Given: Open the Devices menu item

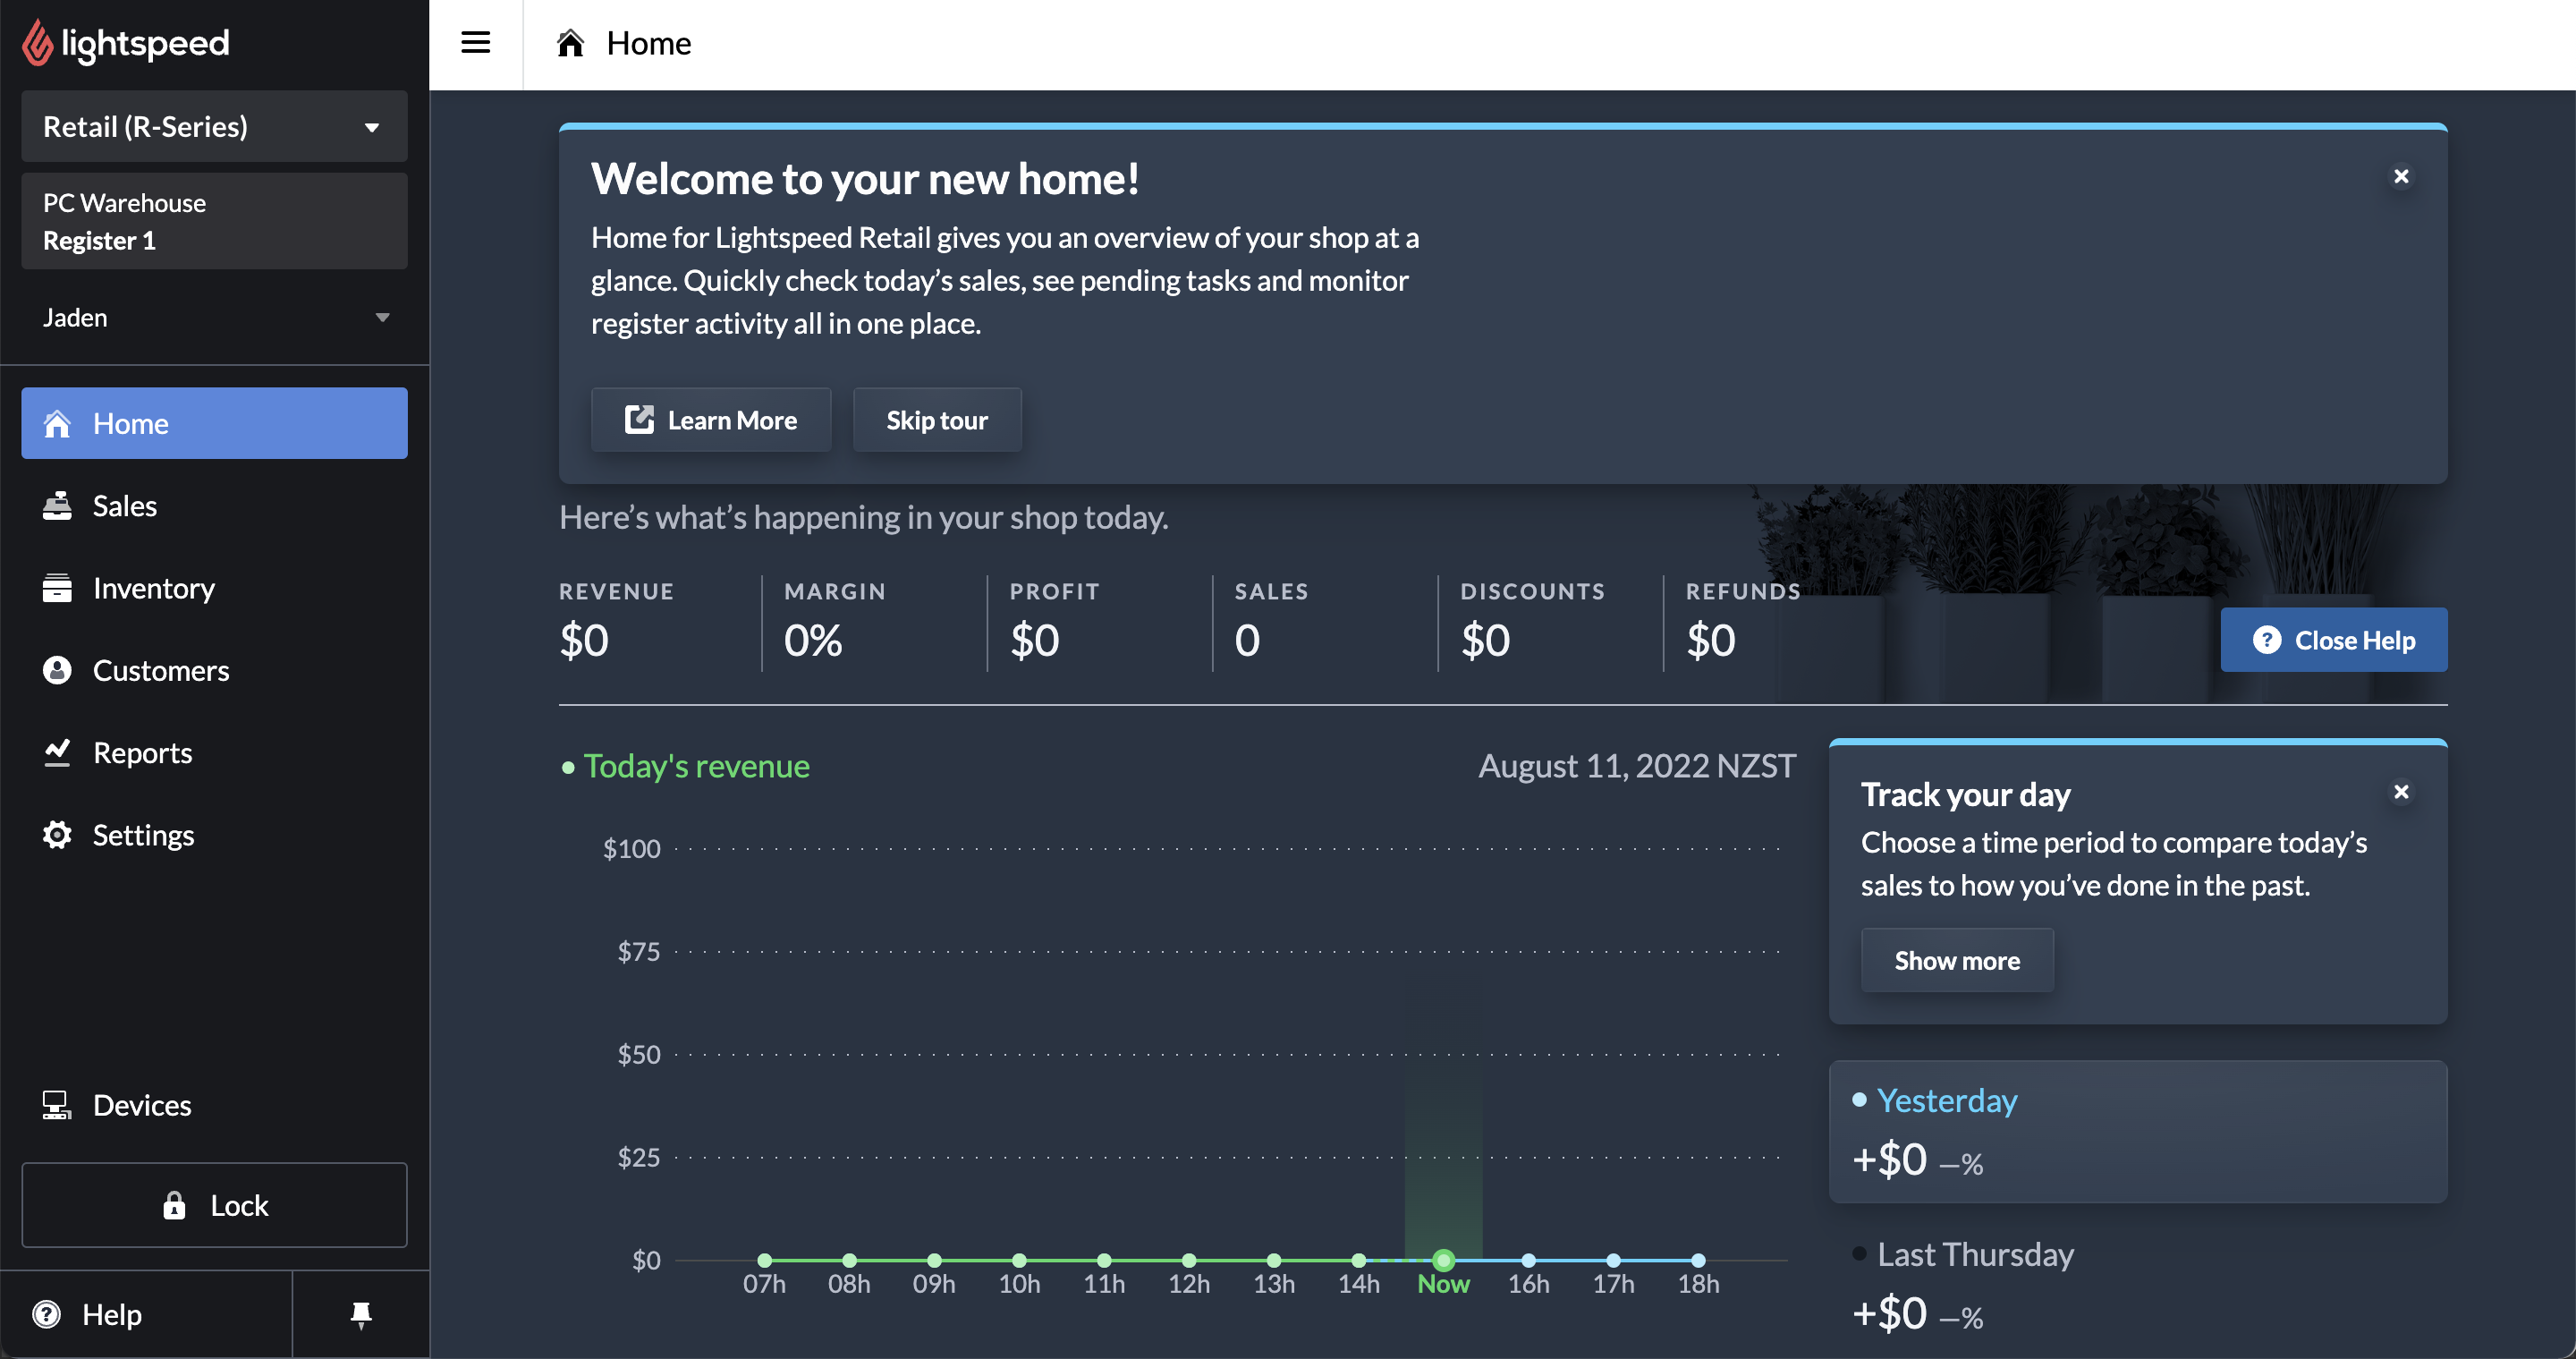Looking at the screenshot, I should pyautogui.click(x=214, y=1105).
